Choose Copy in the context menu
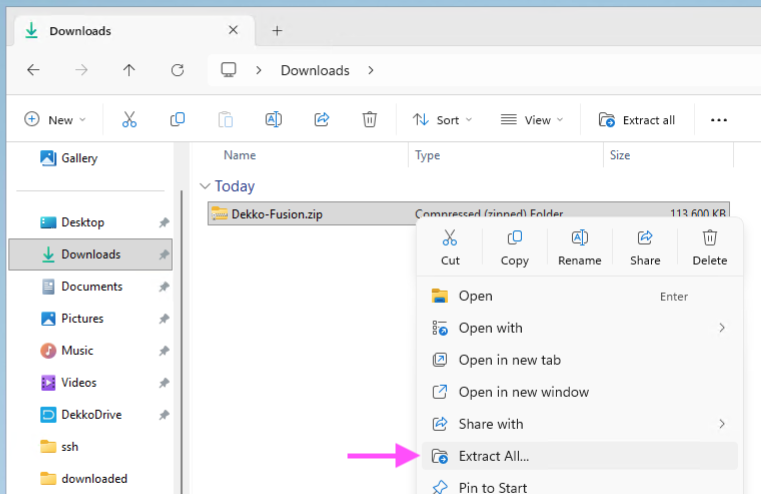 (514, 247)
